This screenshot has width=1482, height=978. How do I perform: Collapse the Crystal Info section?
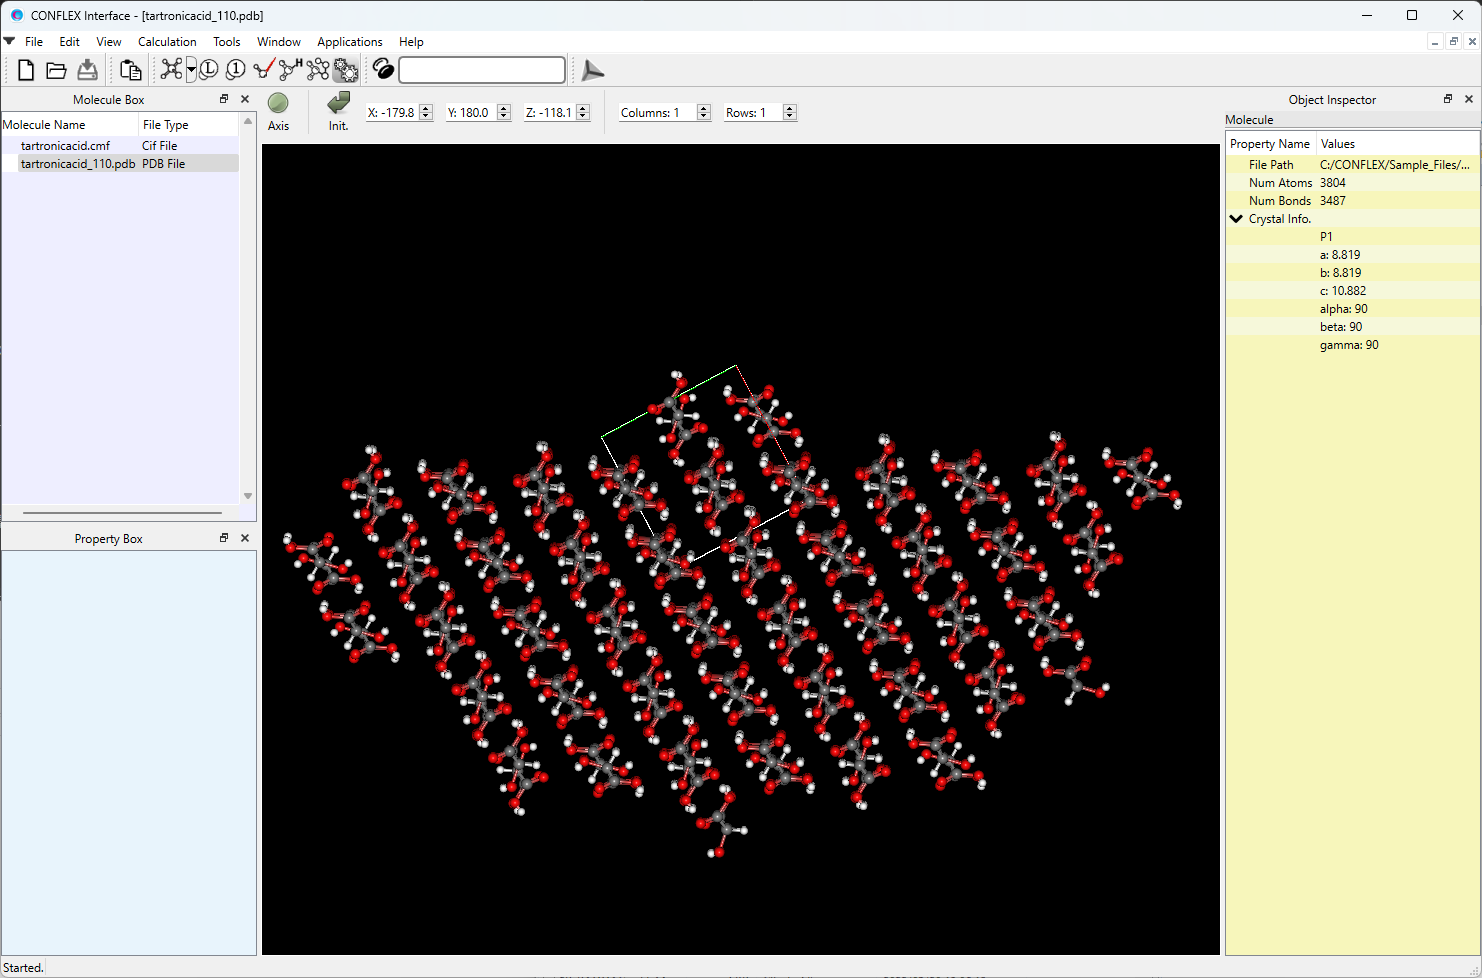point(1236,218)
